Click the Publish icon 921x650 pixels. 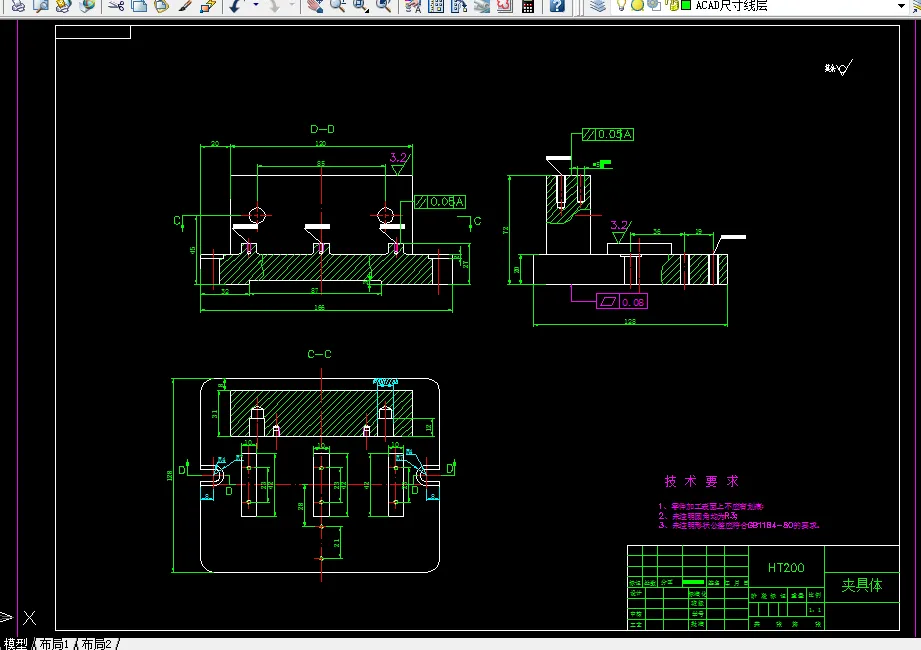click(63, 6)
